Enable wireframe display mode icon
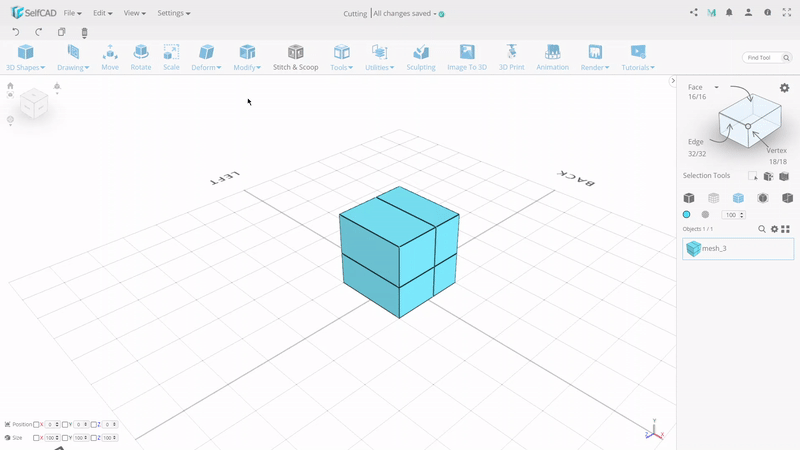The width and height of the screenshot is (800, 450). pos(714,198)
